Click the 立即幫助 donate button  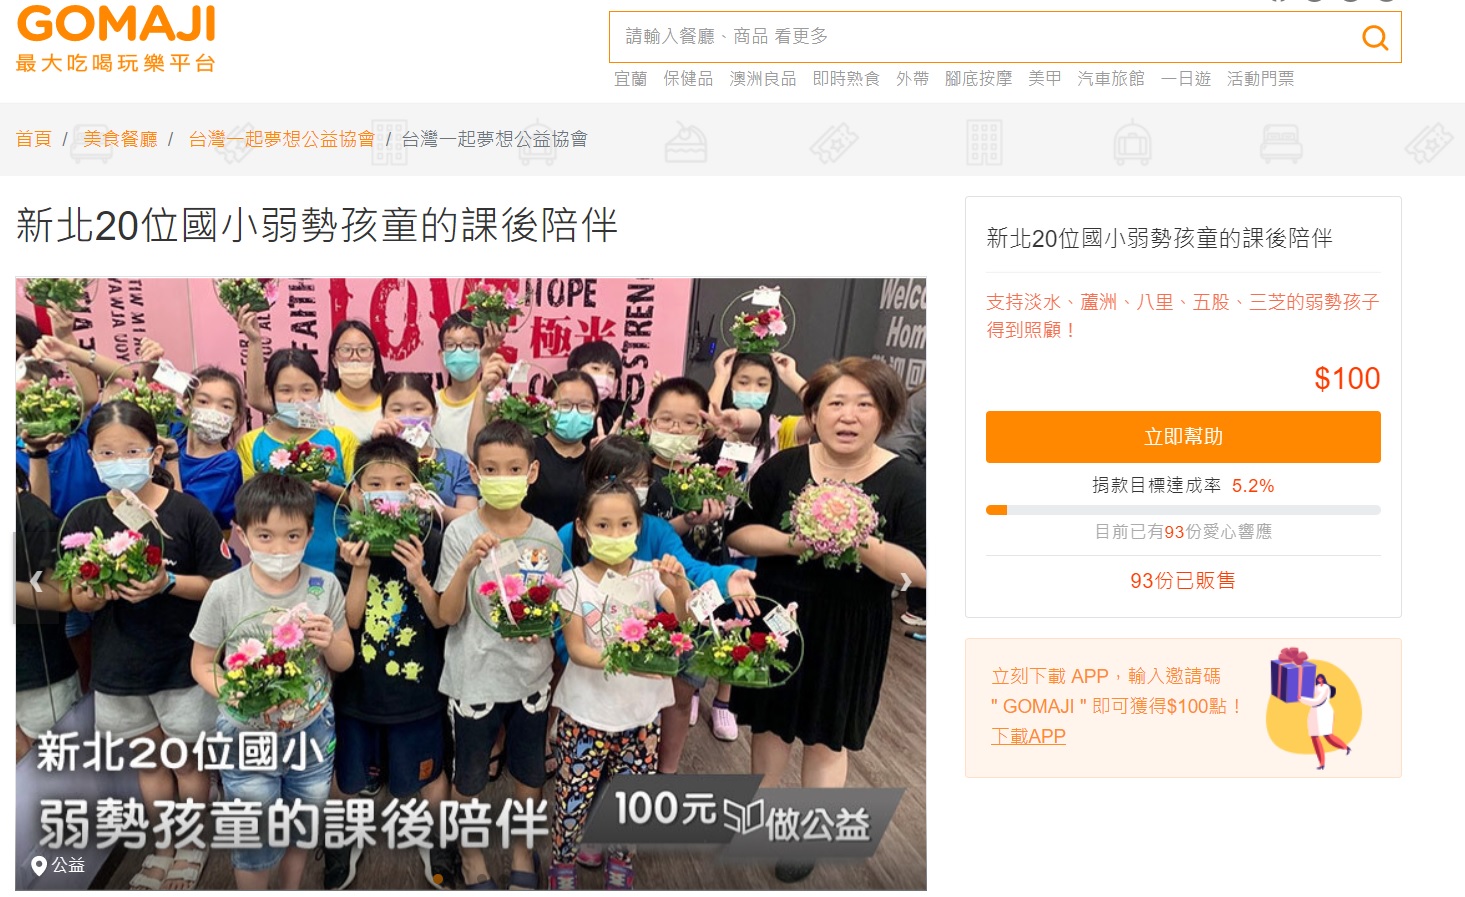tap(1183, 437)
